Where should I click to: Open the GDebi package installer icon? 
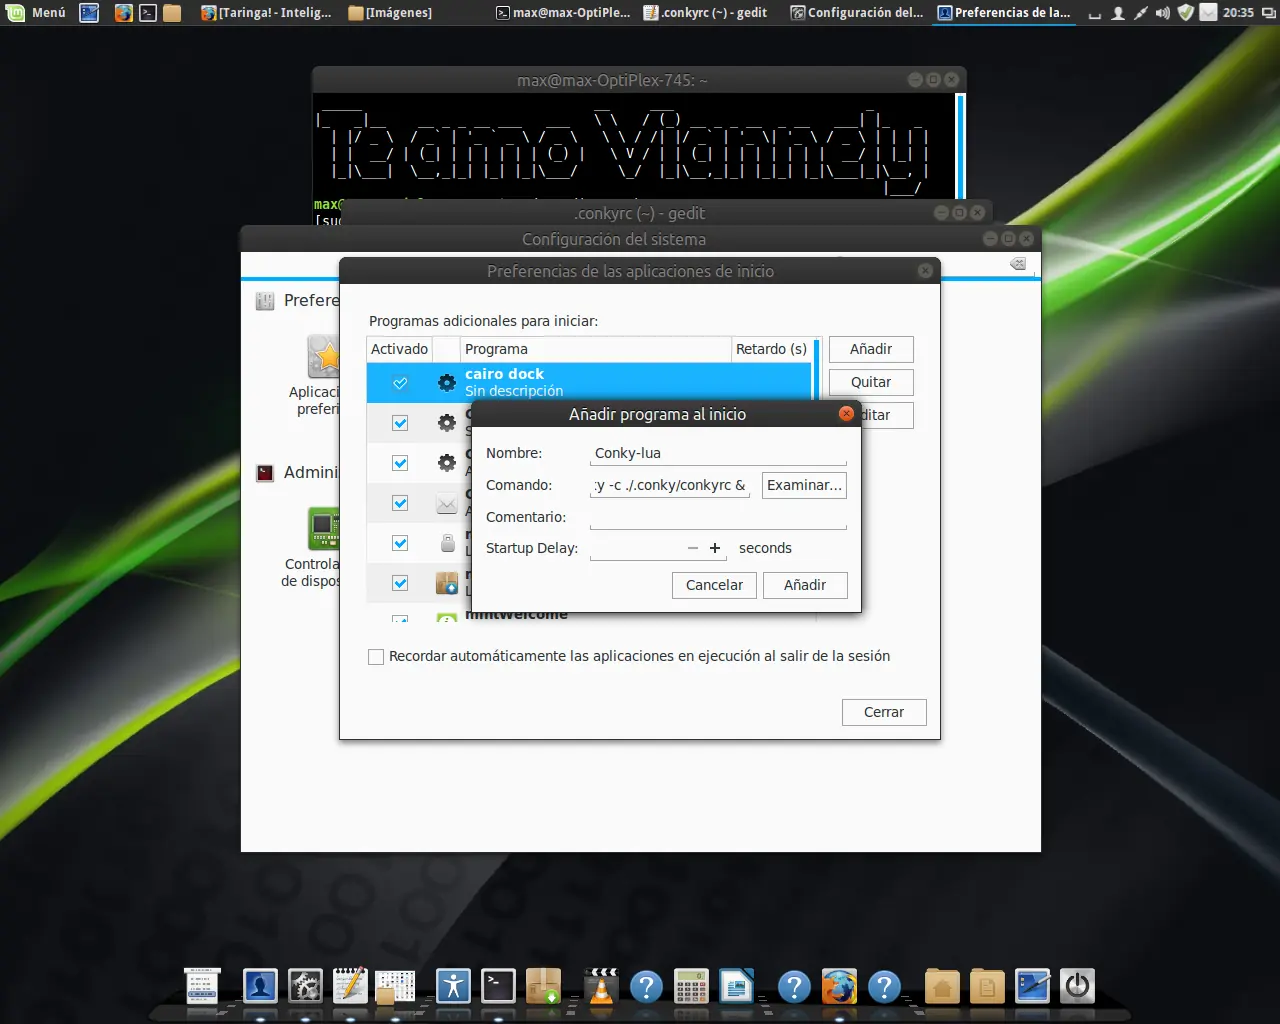pos(544,987)
